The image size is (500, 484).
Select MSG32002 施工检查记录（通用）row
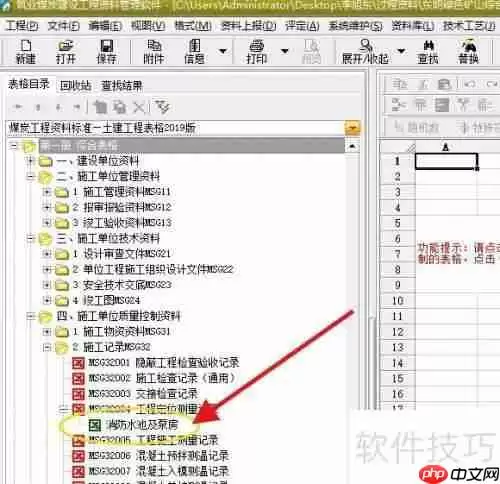[x=162, y=378]
